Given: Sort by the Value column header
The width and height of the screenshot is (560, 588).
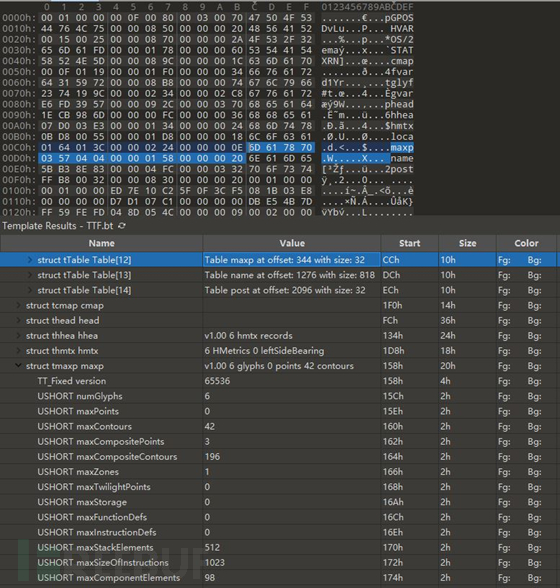Looking at the screenshot, I should 292,243.
